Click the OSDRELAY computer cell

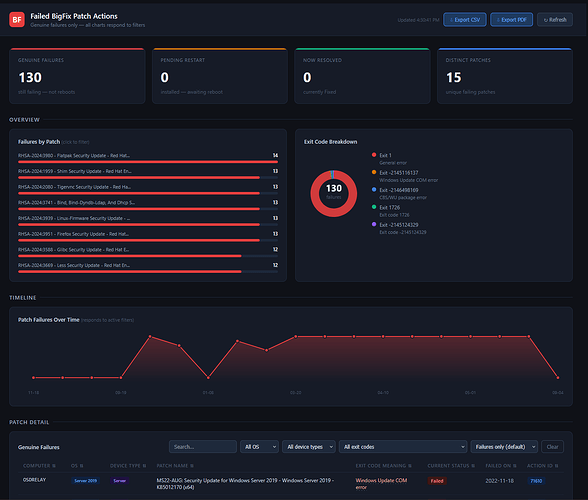(x=34, y=480)
